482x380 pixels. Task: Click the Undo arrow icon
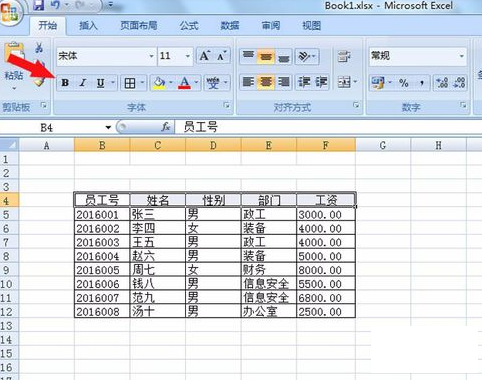pyautogui.click(x=55, y=5)
